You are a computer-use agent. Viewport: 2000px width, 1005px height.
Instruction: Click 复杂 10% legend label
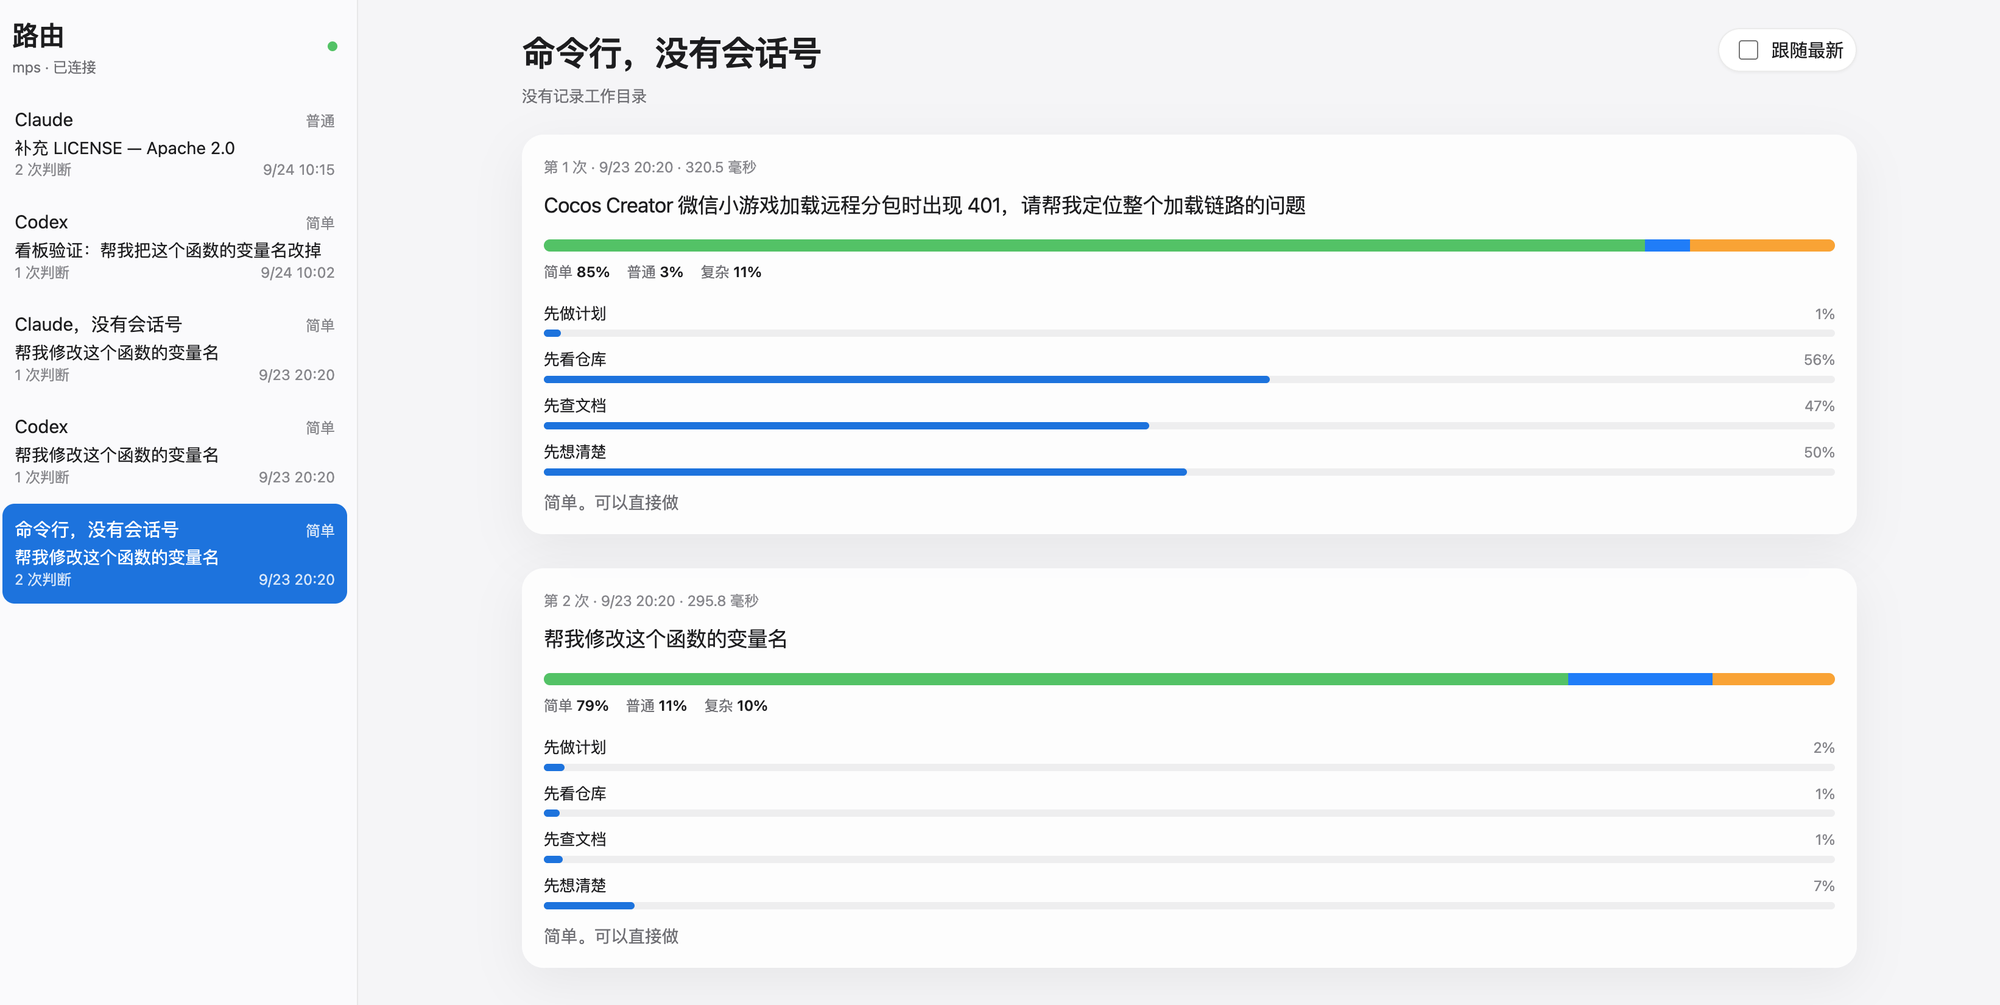click(735, 706)
